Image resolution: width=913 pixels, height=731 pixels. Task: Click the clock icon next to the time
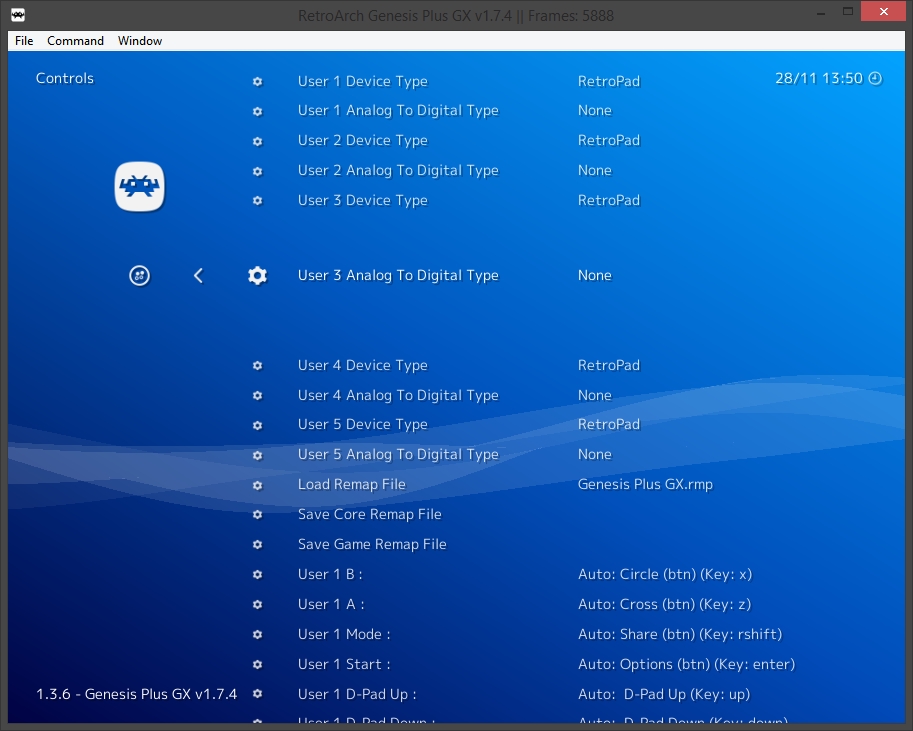875,78
